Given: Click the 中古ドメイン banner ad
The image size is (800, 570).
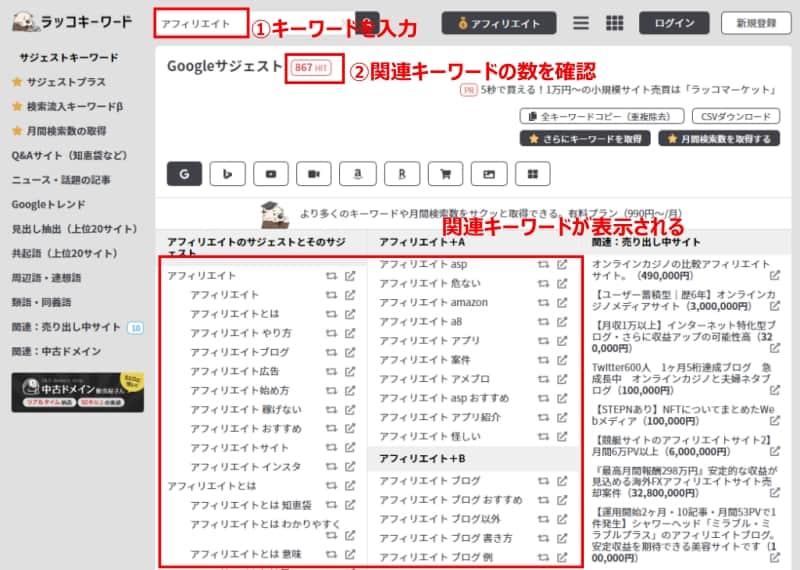Looking at the screenshot, I should [x=78, y=392].
